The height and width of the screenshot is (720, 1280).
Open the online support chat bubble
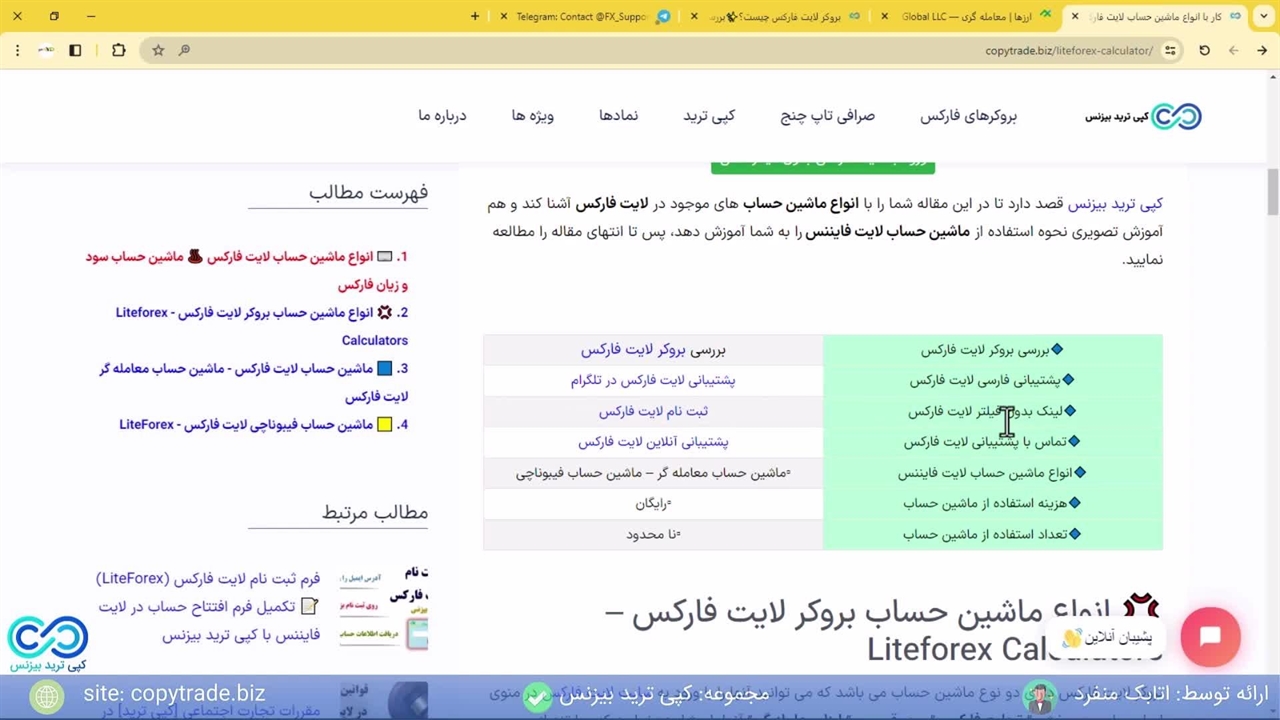click(x=1210, y=637)
